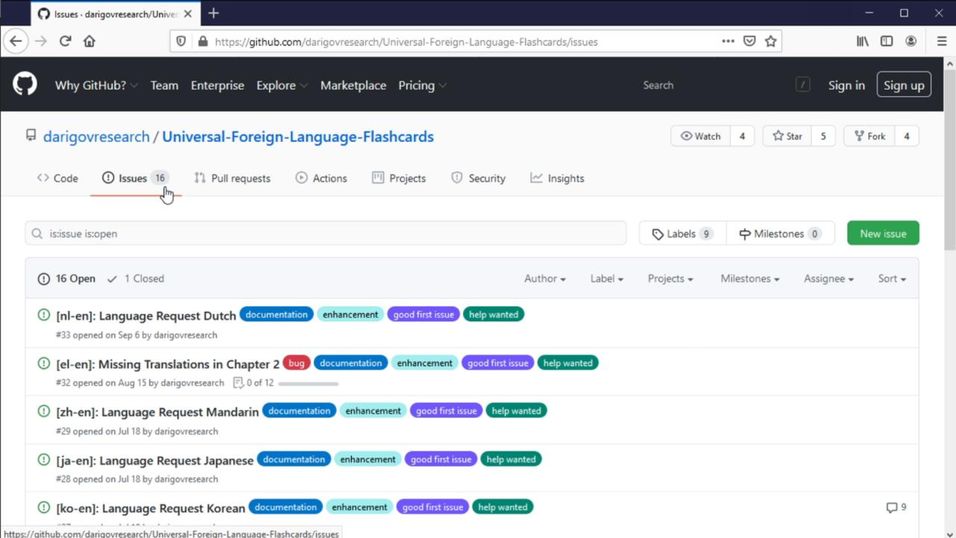Open the Insights tab

(557, 178)
